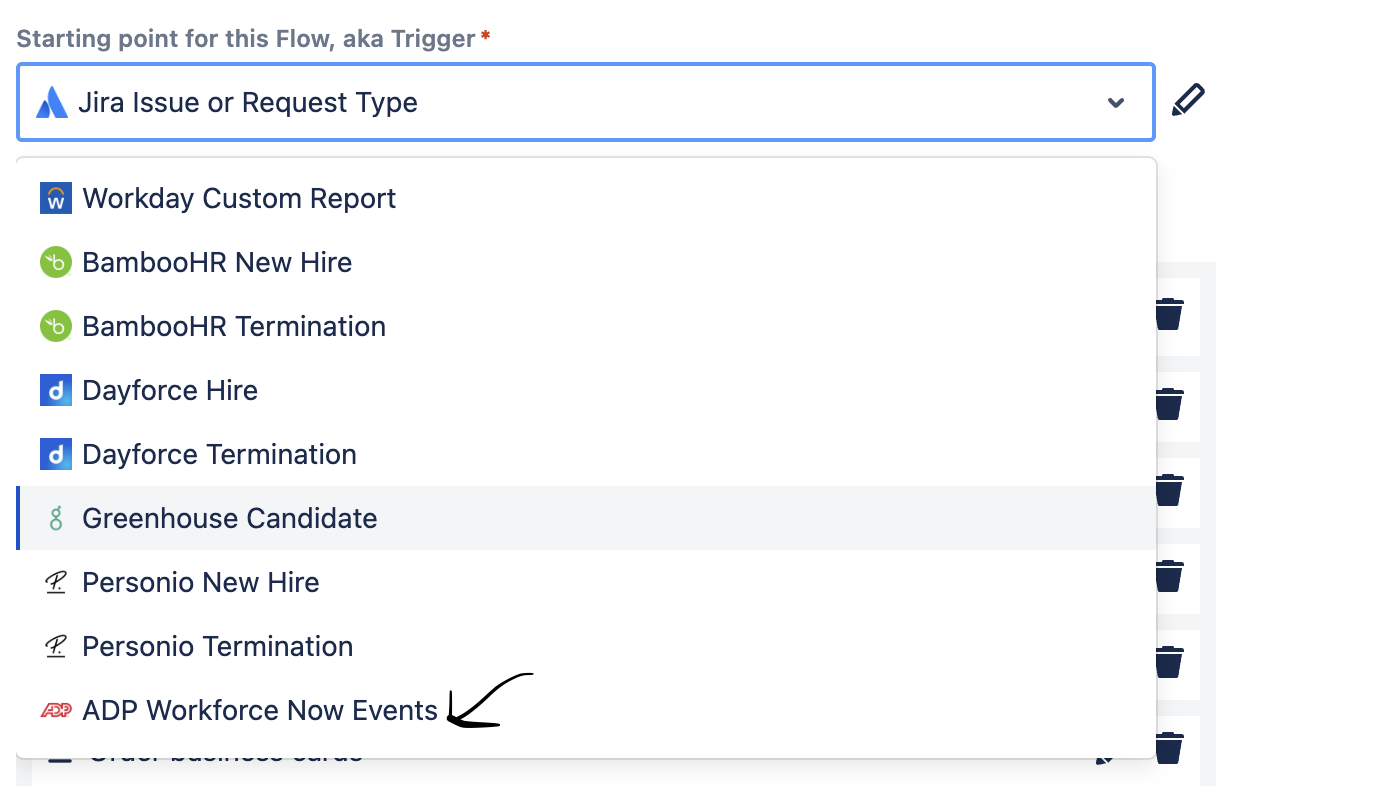Click the pencil edit icon beside trigger field

pyautogui.click(x=1188, y=101)
